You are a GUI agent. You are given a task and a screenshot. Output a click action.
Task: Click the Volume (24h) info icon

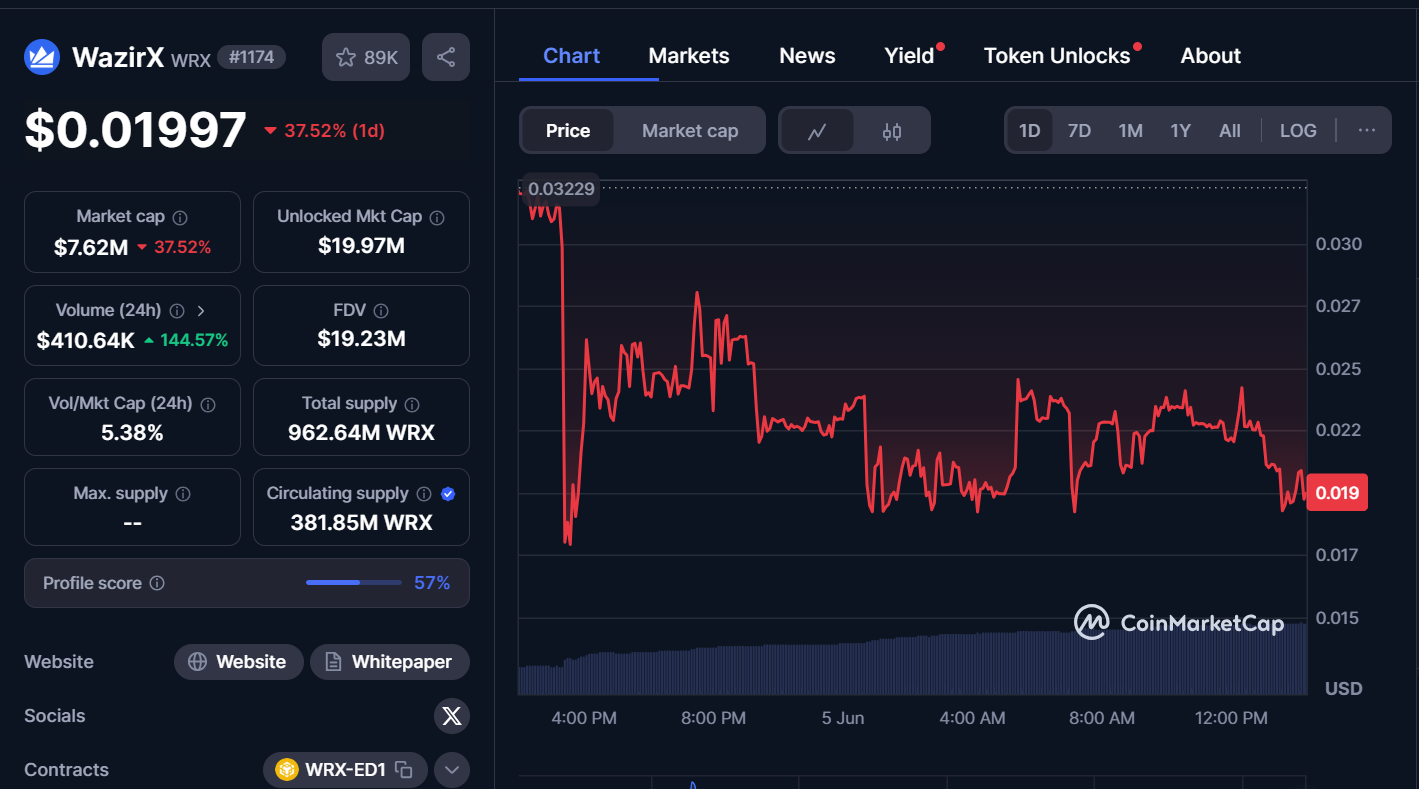177,311
